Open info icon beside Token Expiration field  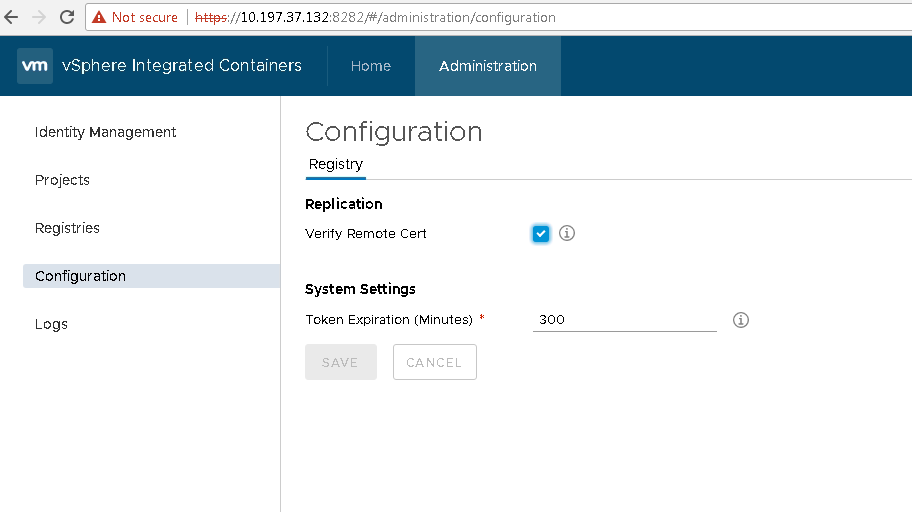[740, 320]
